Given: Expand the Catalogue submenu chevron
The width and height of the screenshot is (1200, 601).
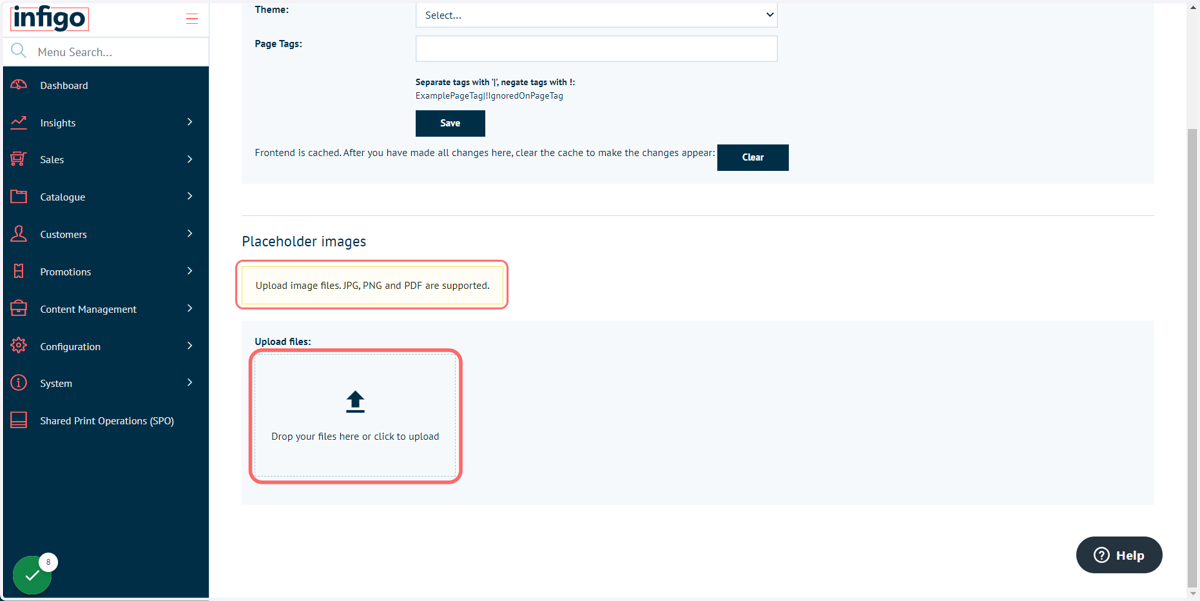Looking at the screenshot, I should (189, 197).
